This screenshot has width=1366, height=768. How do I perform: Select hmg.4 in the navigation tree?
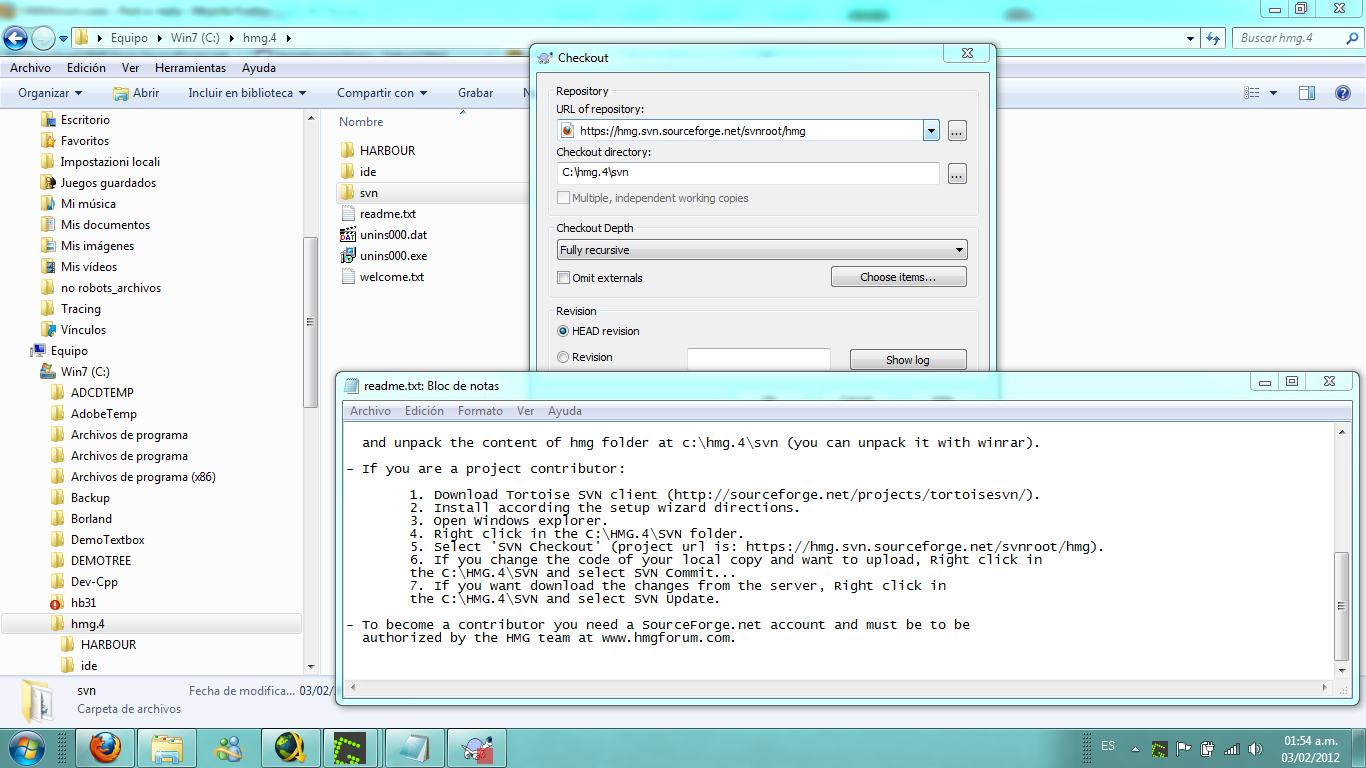[88, 624]
